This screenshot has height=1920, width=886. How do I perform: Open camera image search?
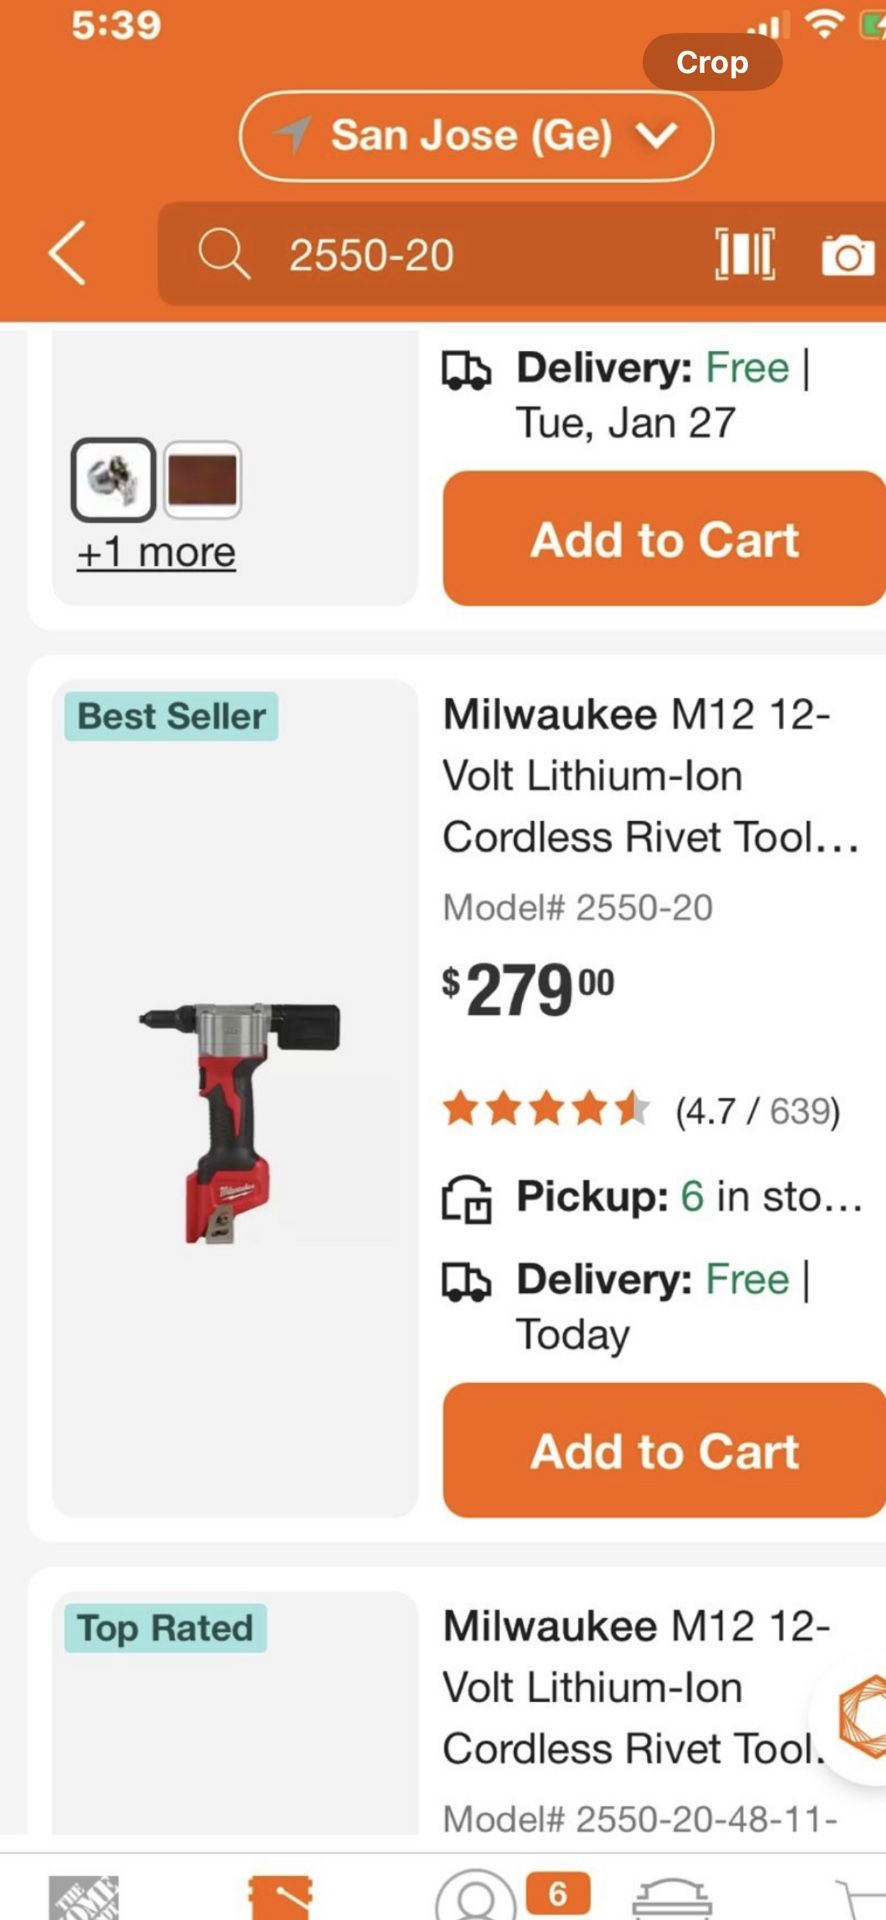click(847, 256)
